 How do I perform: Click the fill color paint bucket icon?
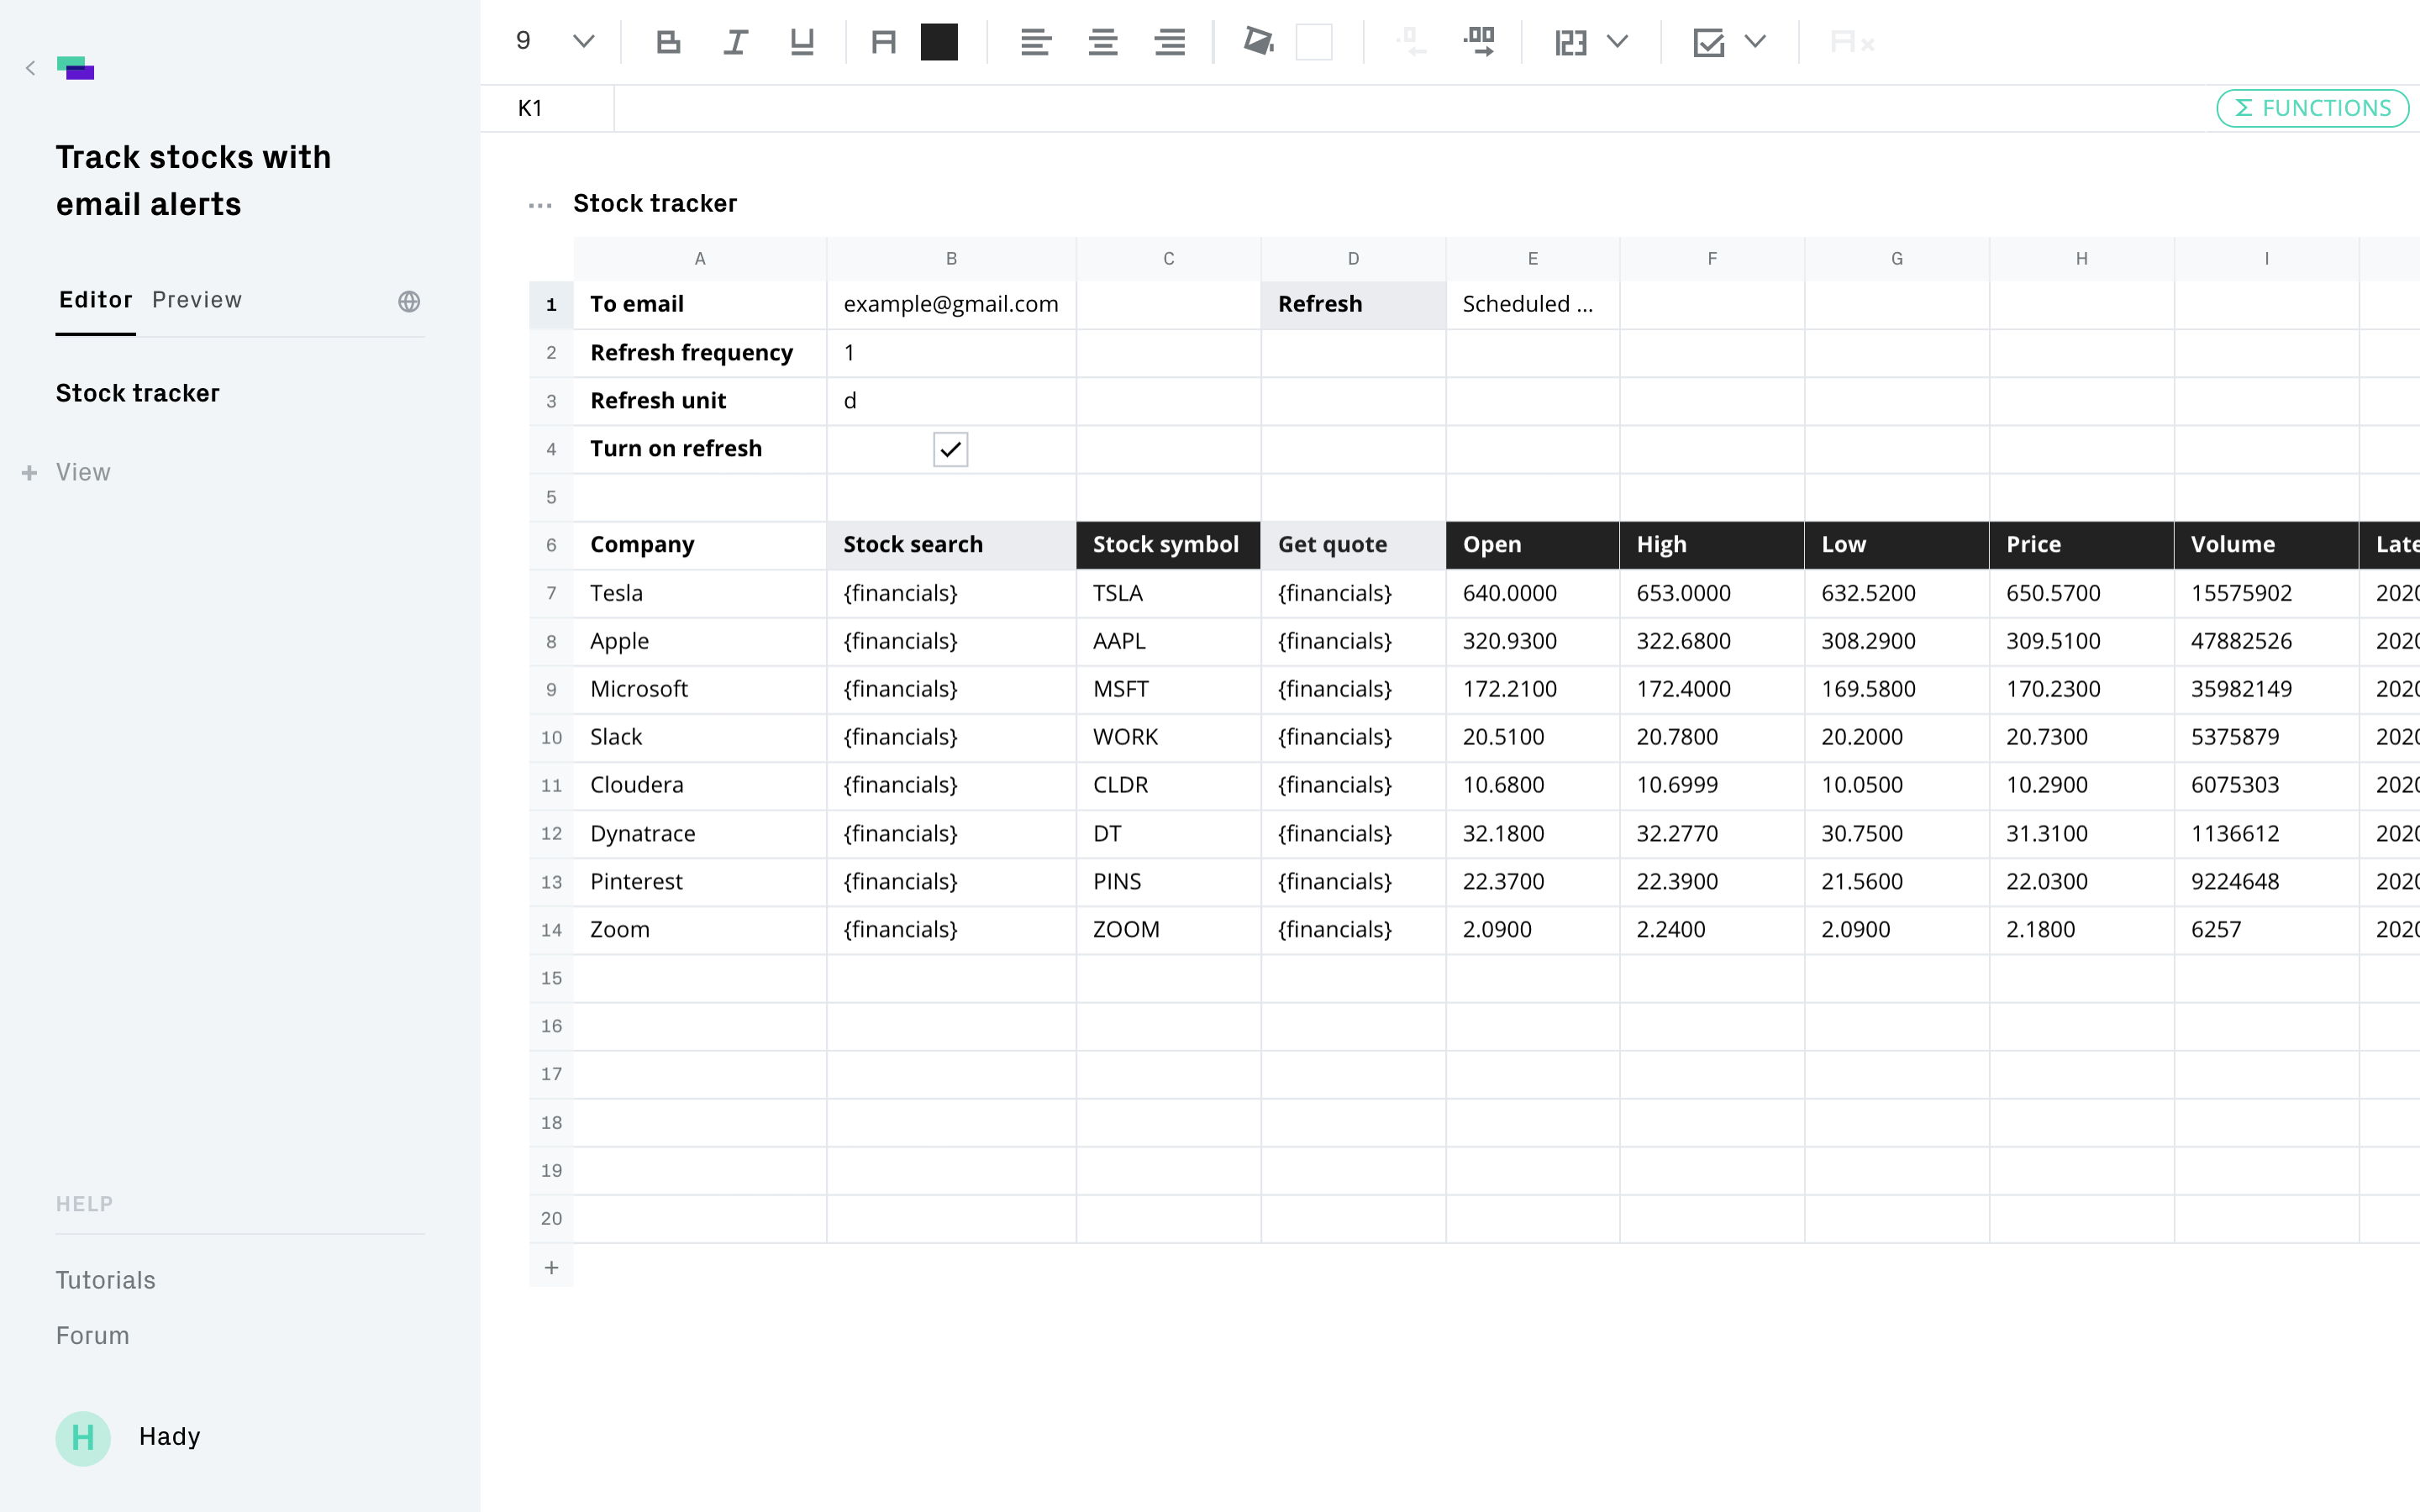1258,42
